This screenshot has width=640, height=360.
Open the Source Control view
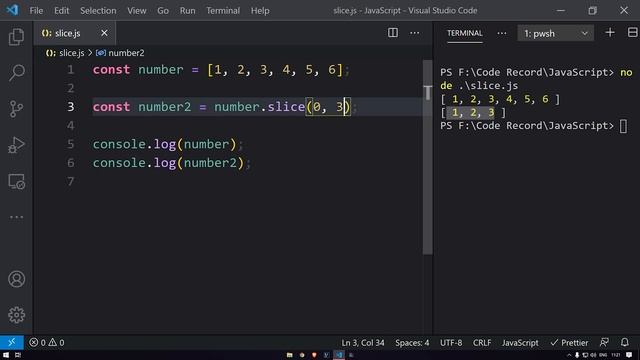(16, 109)
